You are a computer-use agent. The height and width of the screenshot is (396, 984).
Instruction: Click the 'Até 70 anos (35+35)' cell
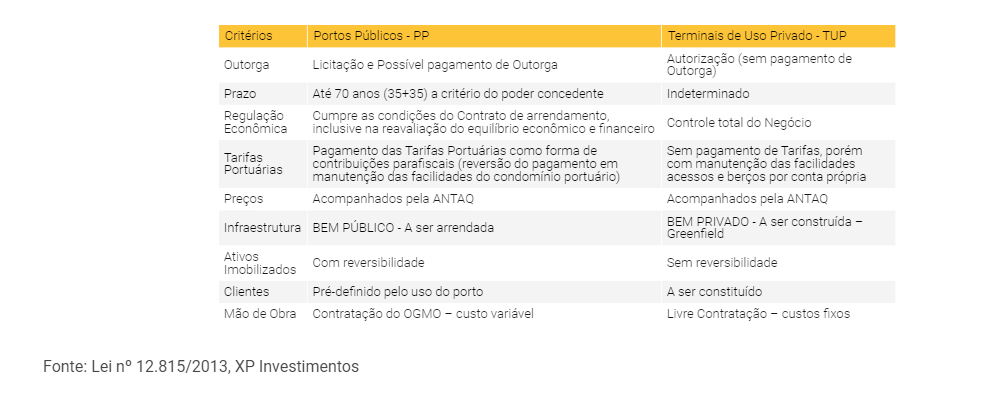(x=458, y=94)
